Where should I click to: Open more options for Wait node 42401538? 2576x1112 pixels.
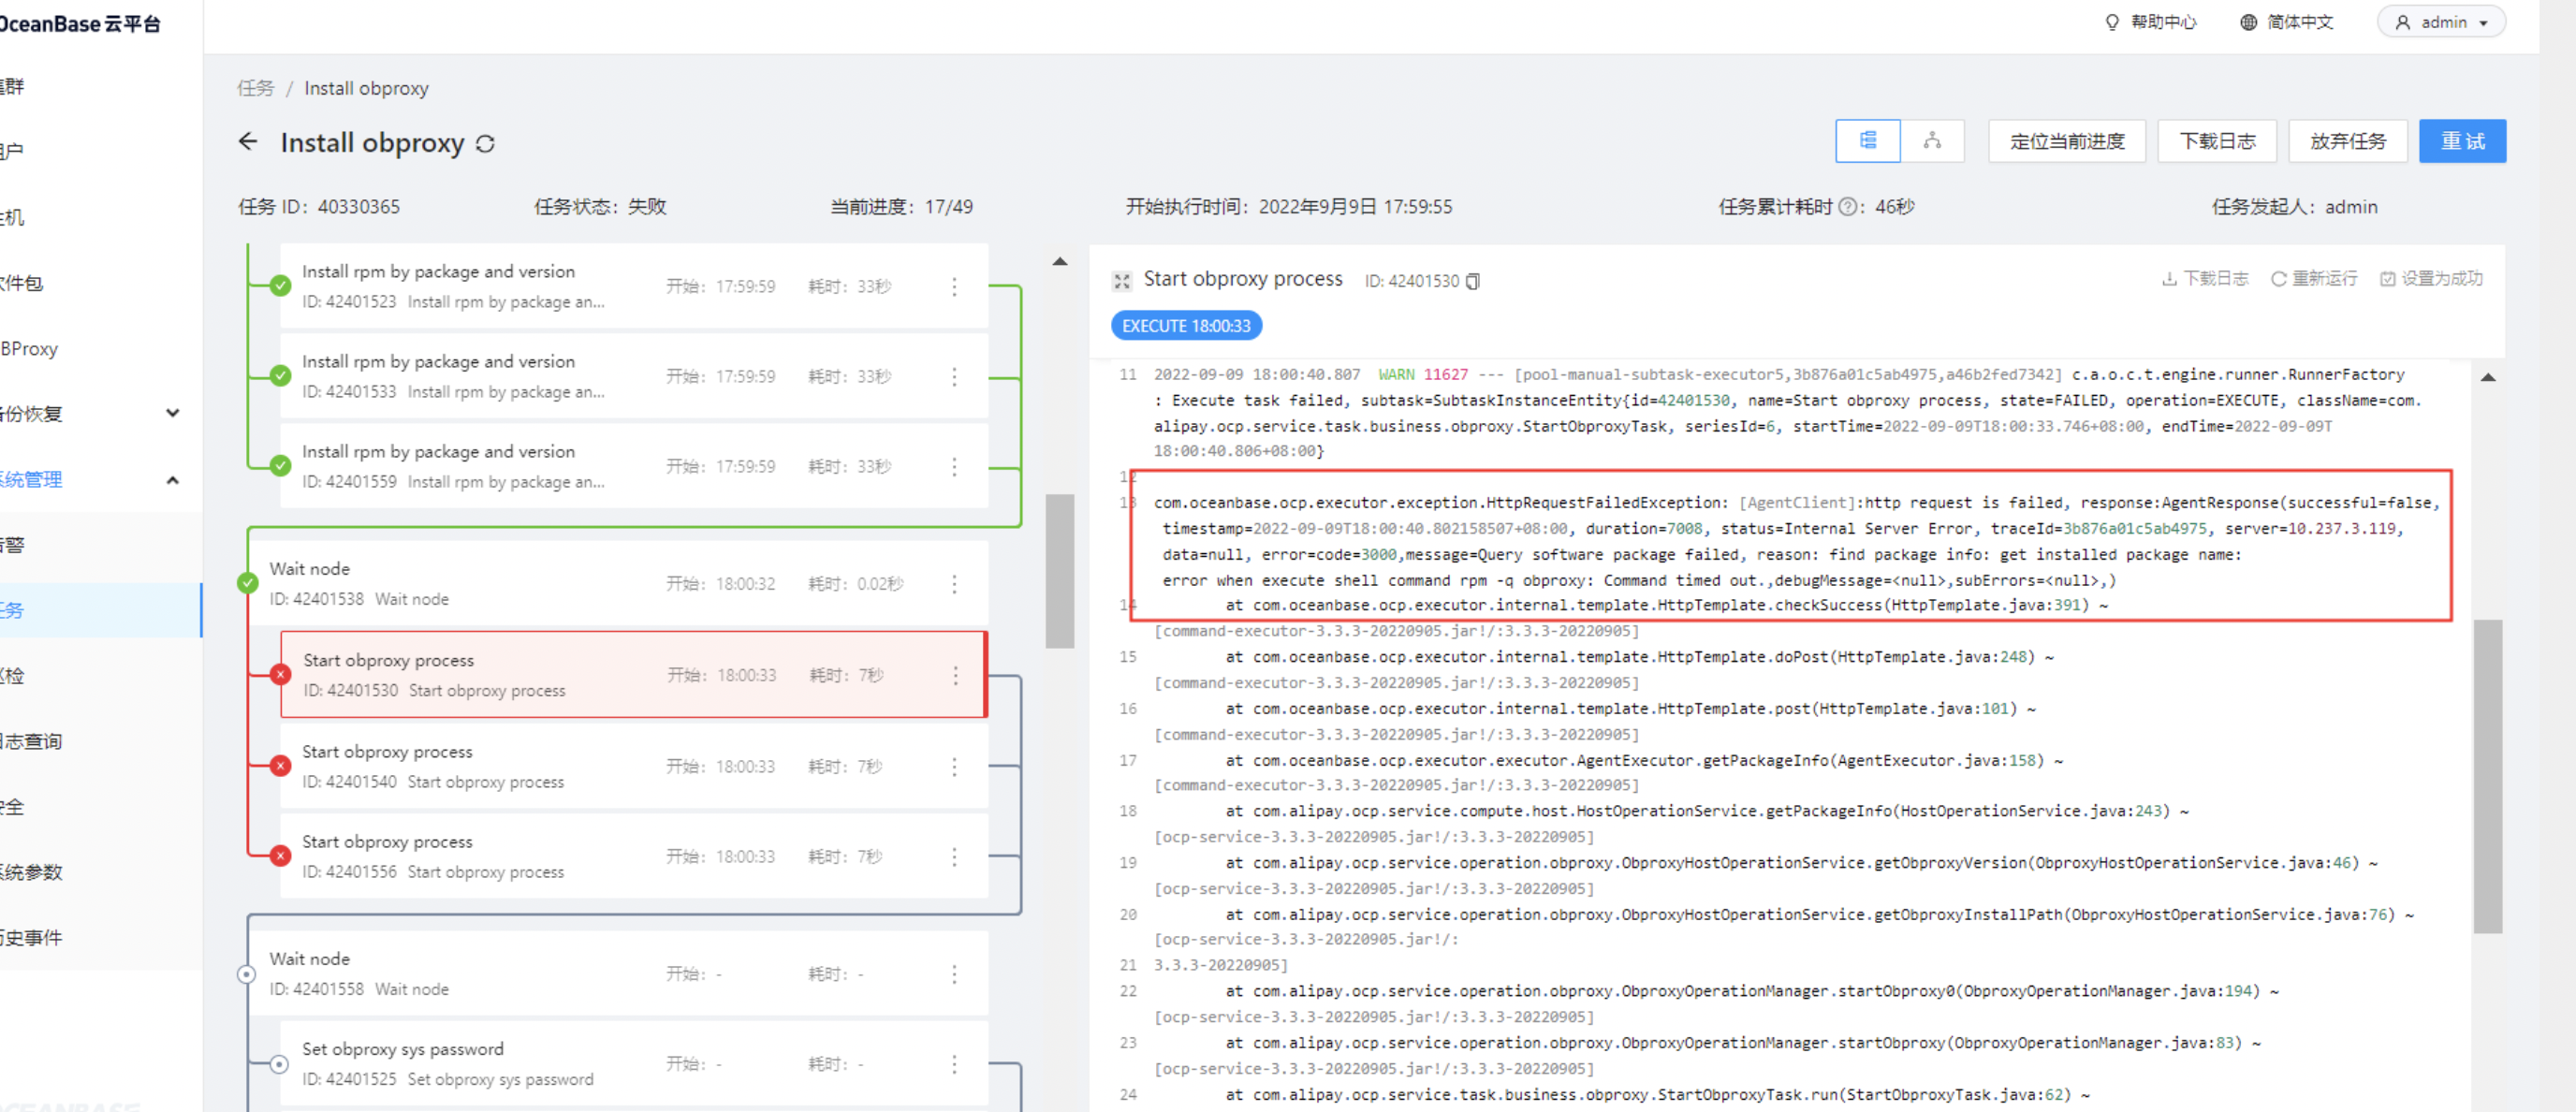(x=954, y=584)
